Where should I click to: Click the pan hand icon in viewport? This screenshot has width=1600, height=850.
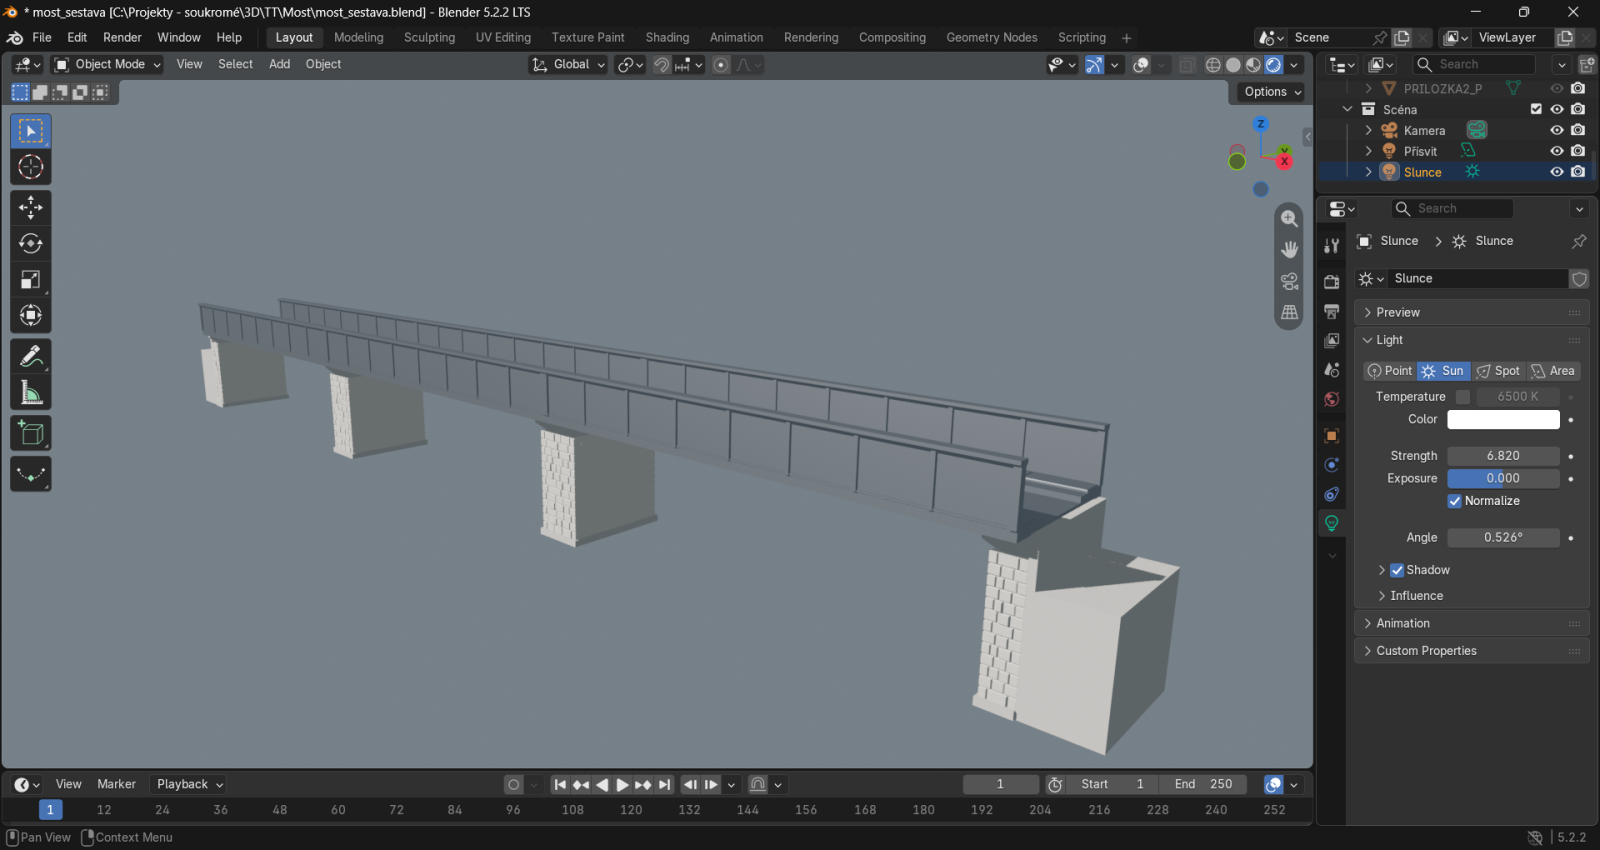[x=1290, y=249]
